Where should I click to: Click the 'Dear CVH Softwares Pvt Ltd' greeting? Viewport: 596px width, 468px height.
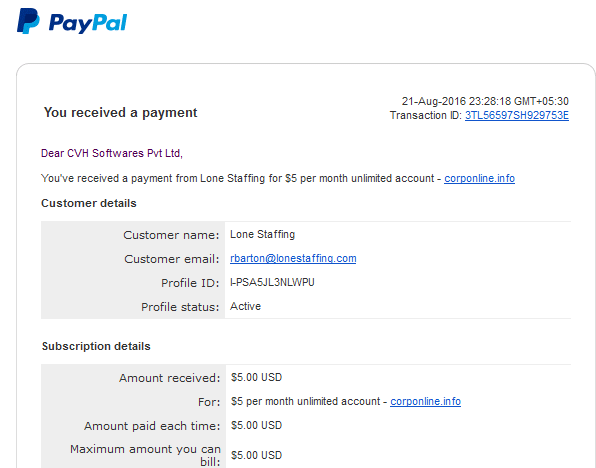coord(112,153)
